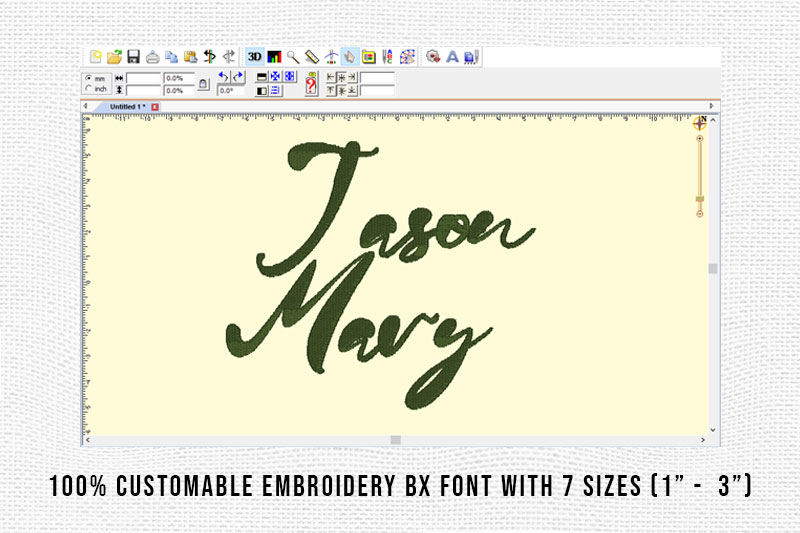This screenshot has width=800, height=533.
Task: Click the height percentage field
Action: pyautogui.click(x=179, y=90)
